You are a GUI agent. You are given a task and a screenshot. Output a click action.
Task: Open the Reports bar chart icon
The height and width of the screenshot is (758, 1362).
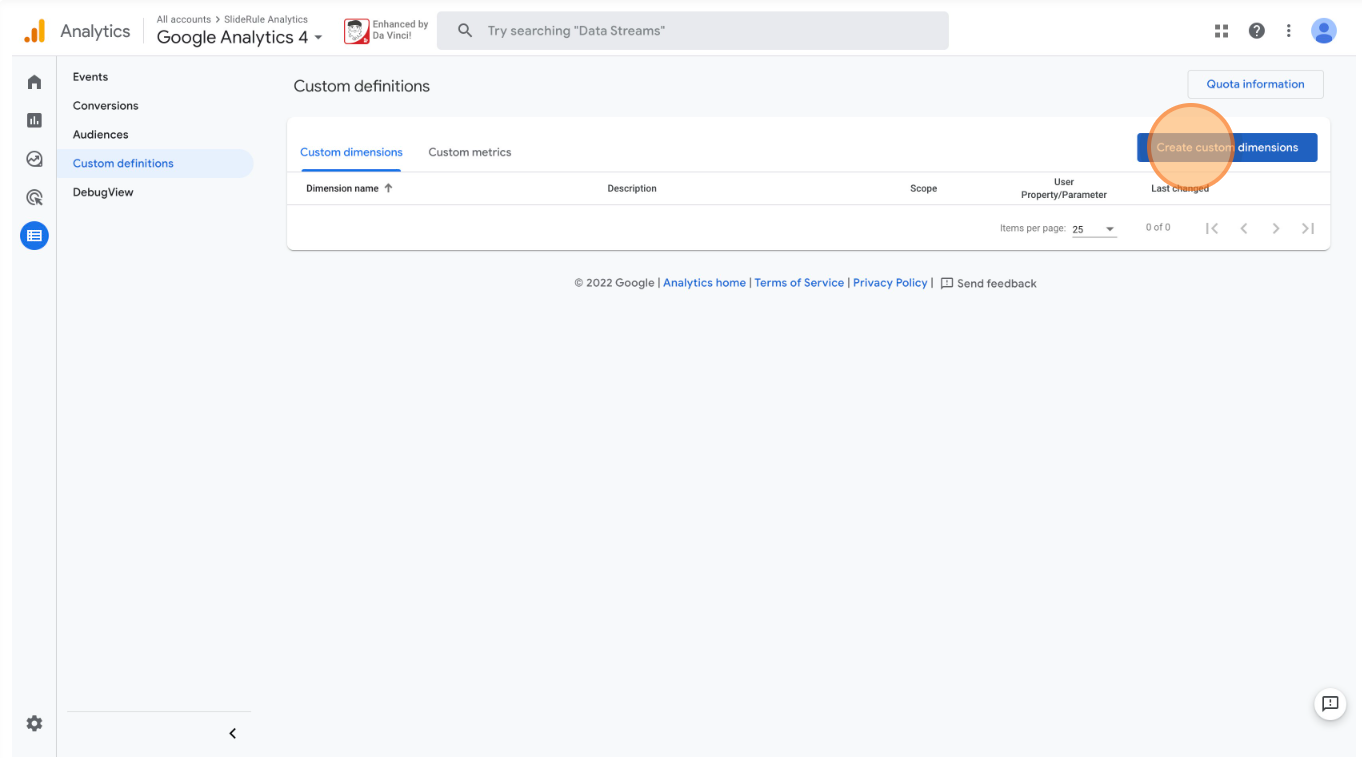pos(34,120)
